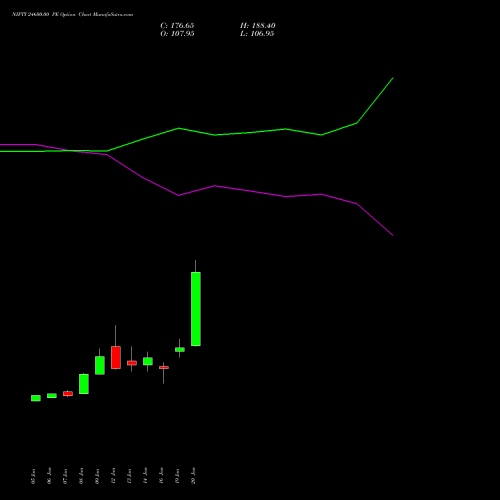Viewport: 500px width, 500px height.
Task: Select the first green candle for 05 Jan
Action: pyautogui.click(x=36, y=398)
